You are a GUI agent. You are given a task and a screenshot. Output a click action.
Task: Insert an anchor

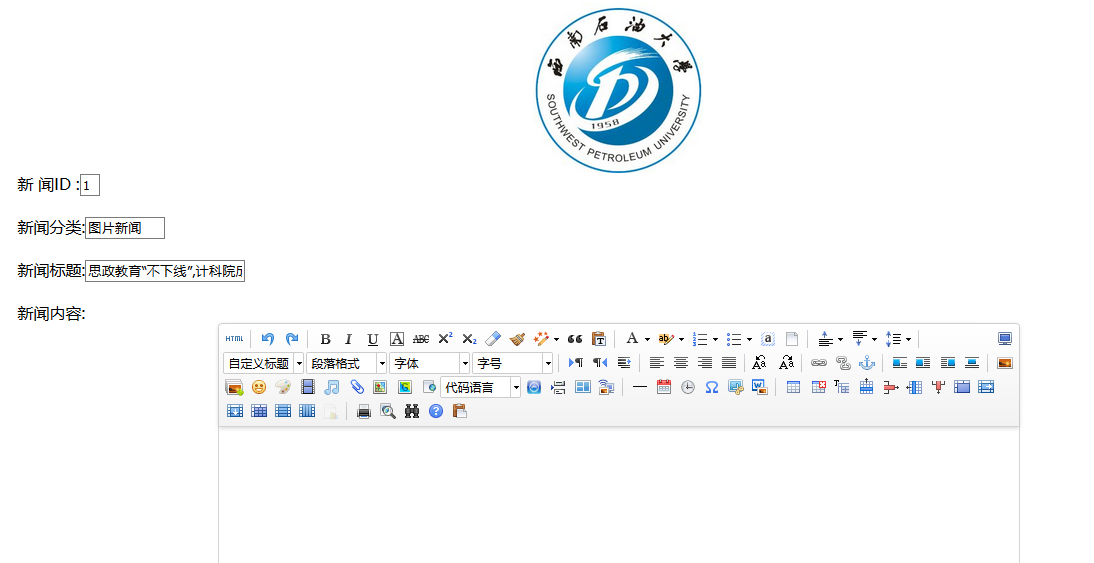pos(867,363)
